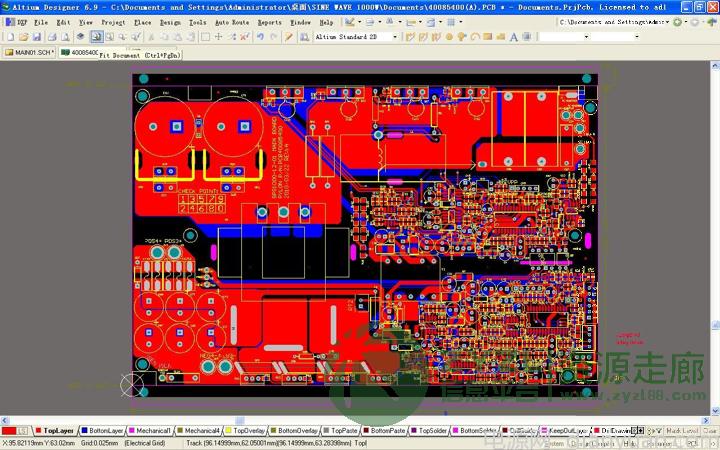The height and width of the screenshot is (450, 720).
Task: Click the Place Fill rectangle icon
Action: pyautogui.click(x=489, y=37)
